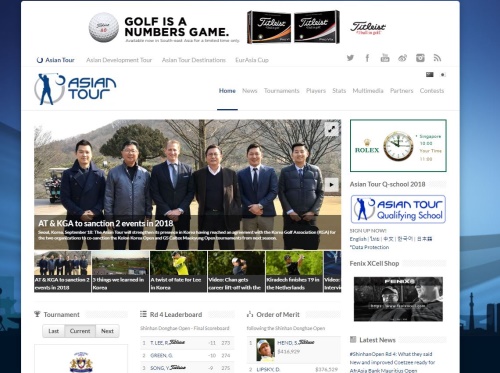The height and width of the screenshot is (373, 500).
Task: Open HEND, S. Order of Merit entry
Action: (294, 350)
